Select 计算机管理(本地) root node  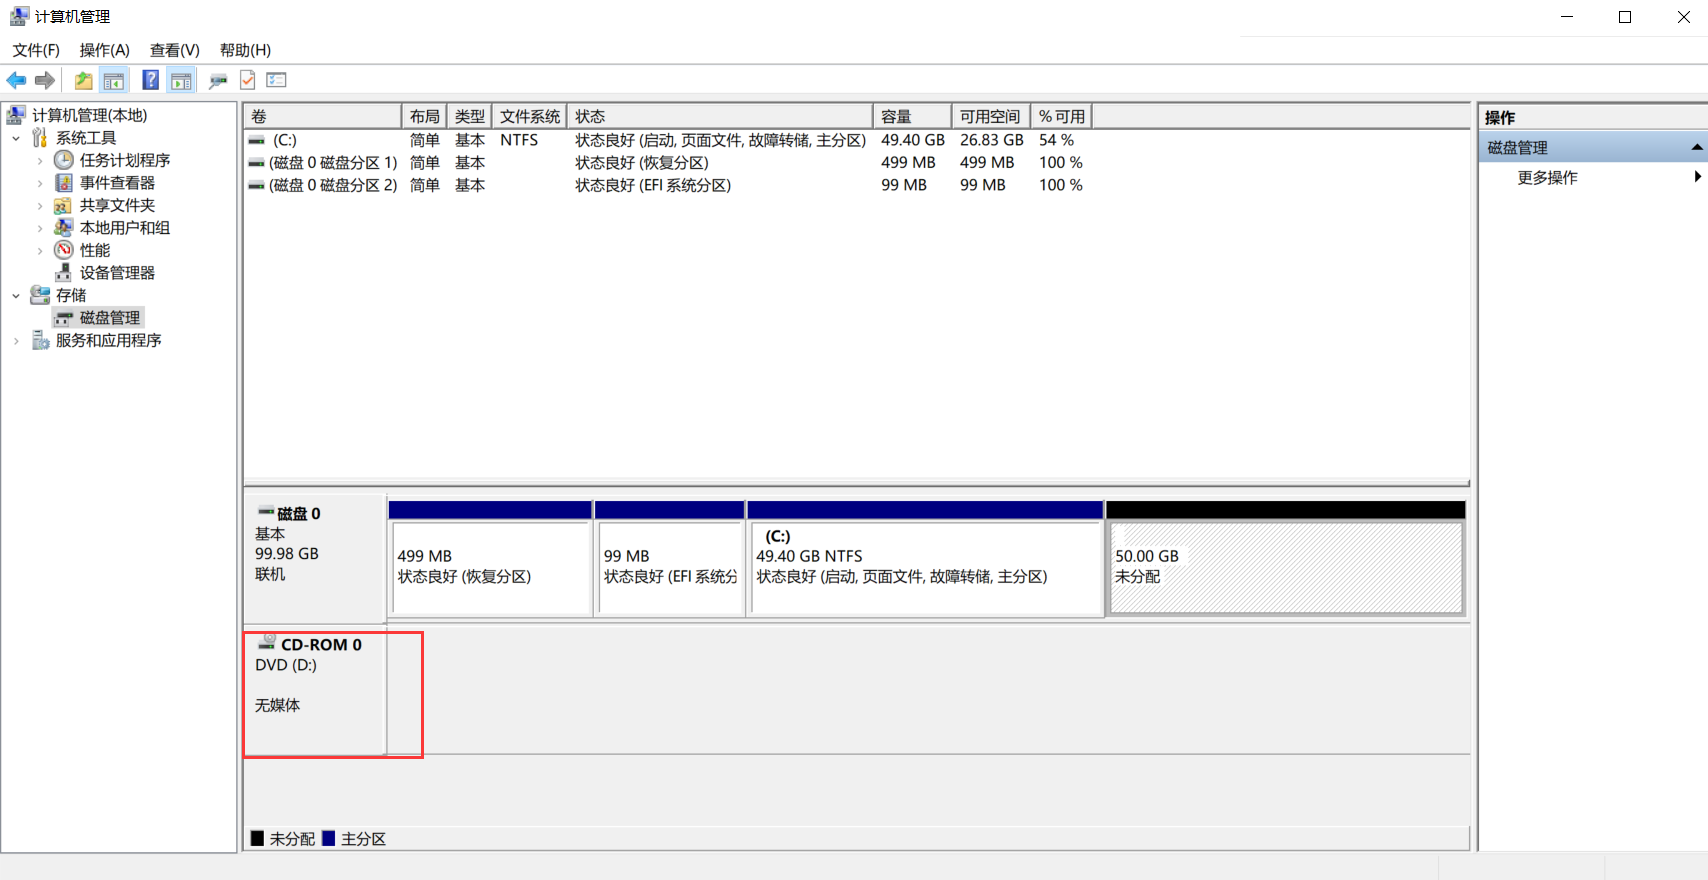click(x=90, y=116)
